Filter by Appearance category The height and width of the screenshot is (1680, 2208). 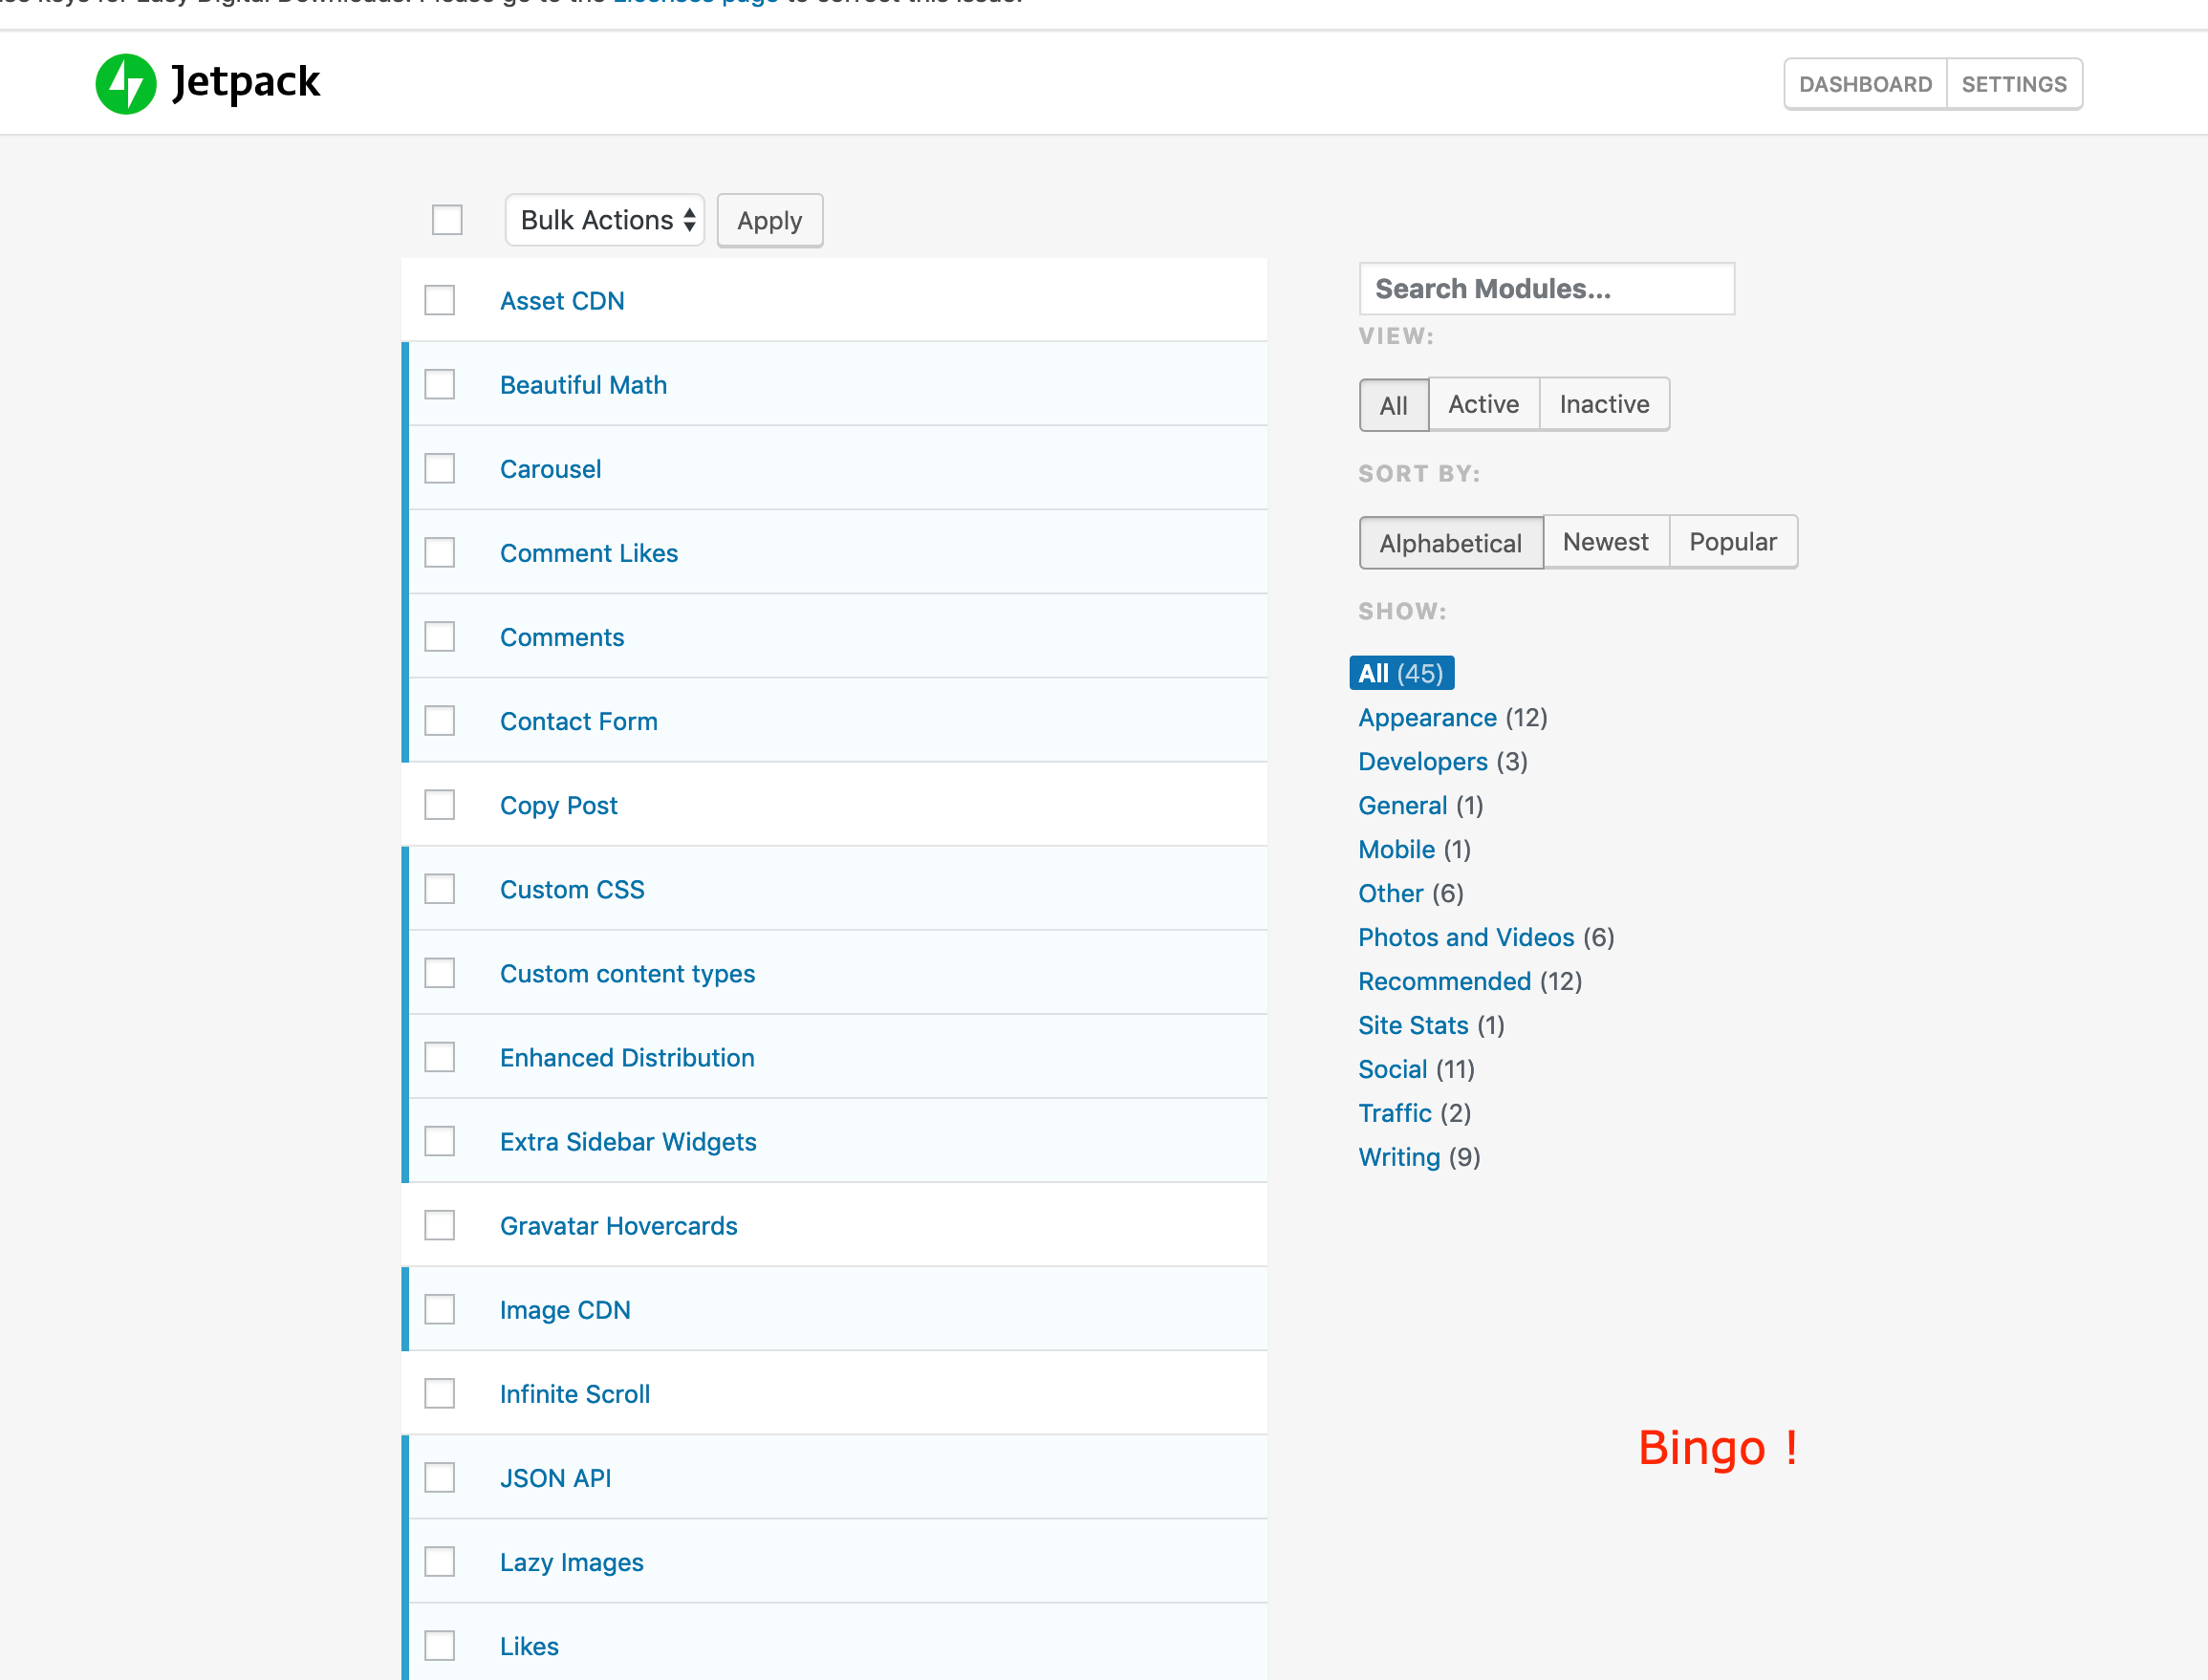tap(1427, 718)
